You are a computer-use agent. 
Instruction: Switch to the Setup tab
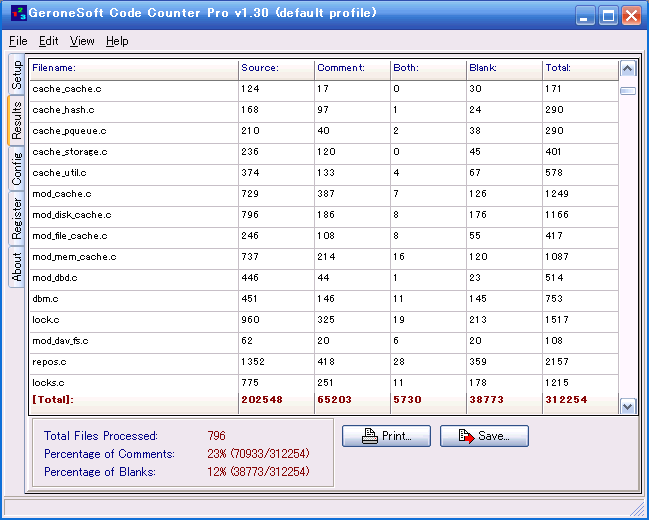point(17,76)
